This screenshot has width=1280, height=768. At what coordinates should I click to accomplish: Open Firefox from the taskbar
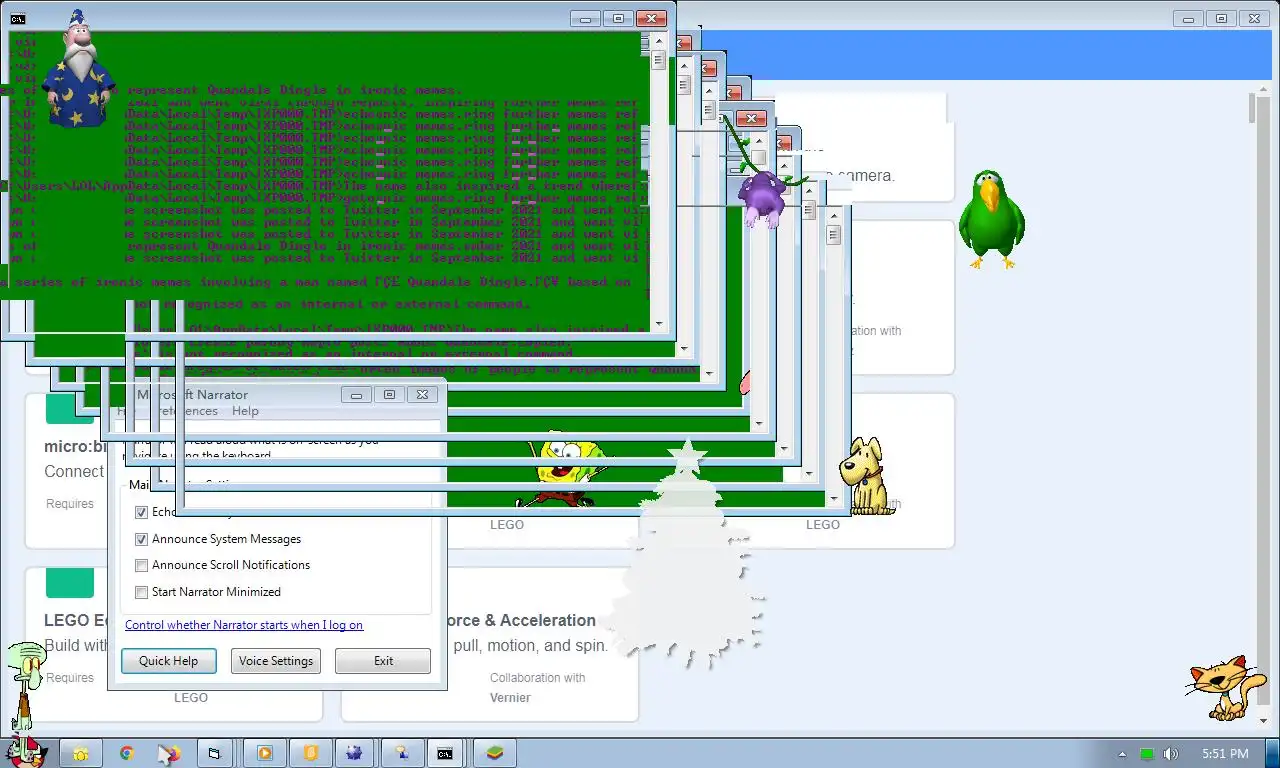click(x=170, y=753)
